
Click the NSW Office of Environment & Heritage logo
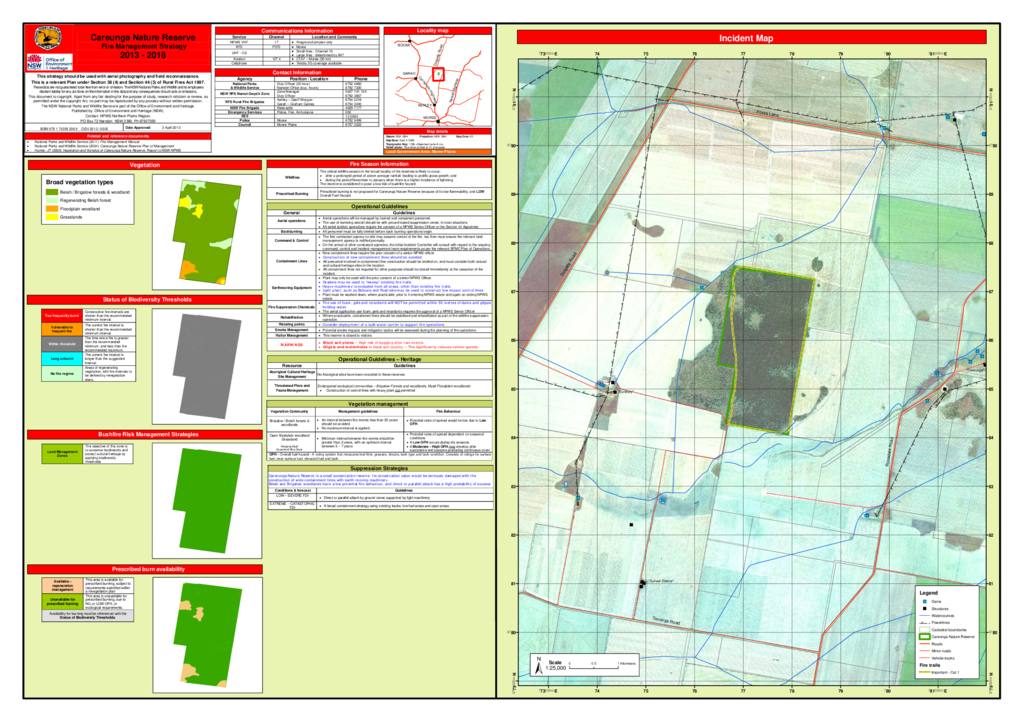[x=50, y=63]
